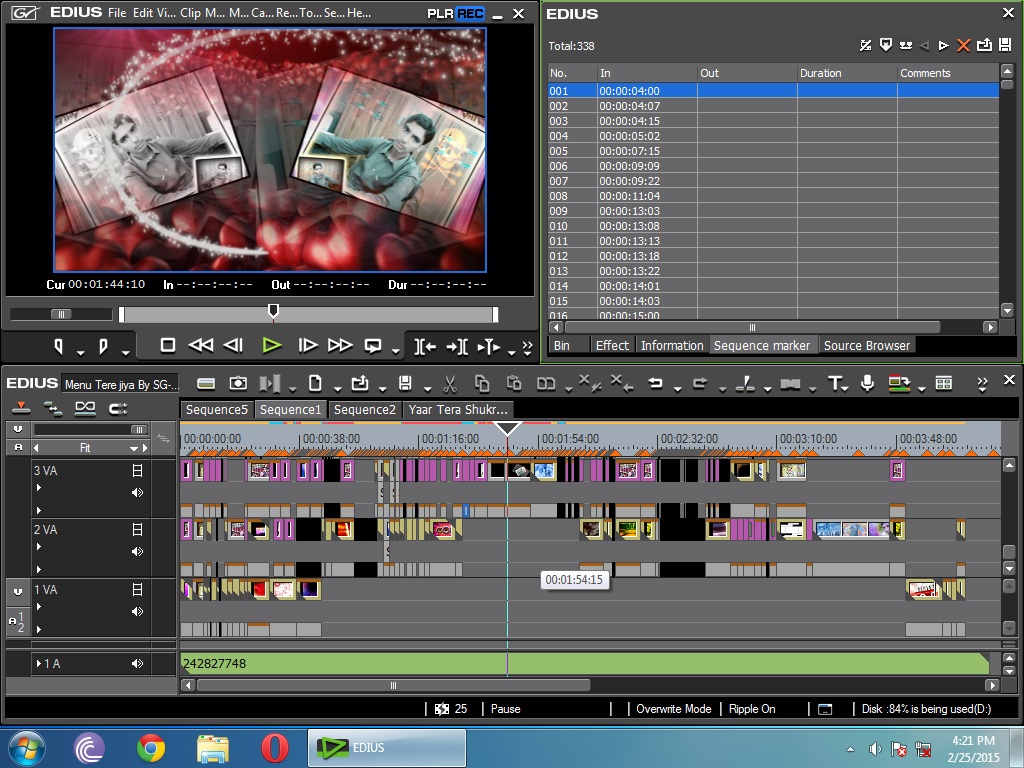
Task: Expand the Create Title dropdown arrow
Action: (846, 389)
